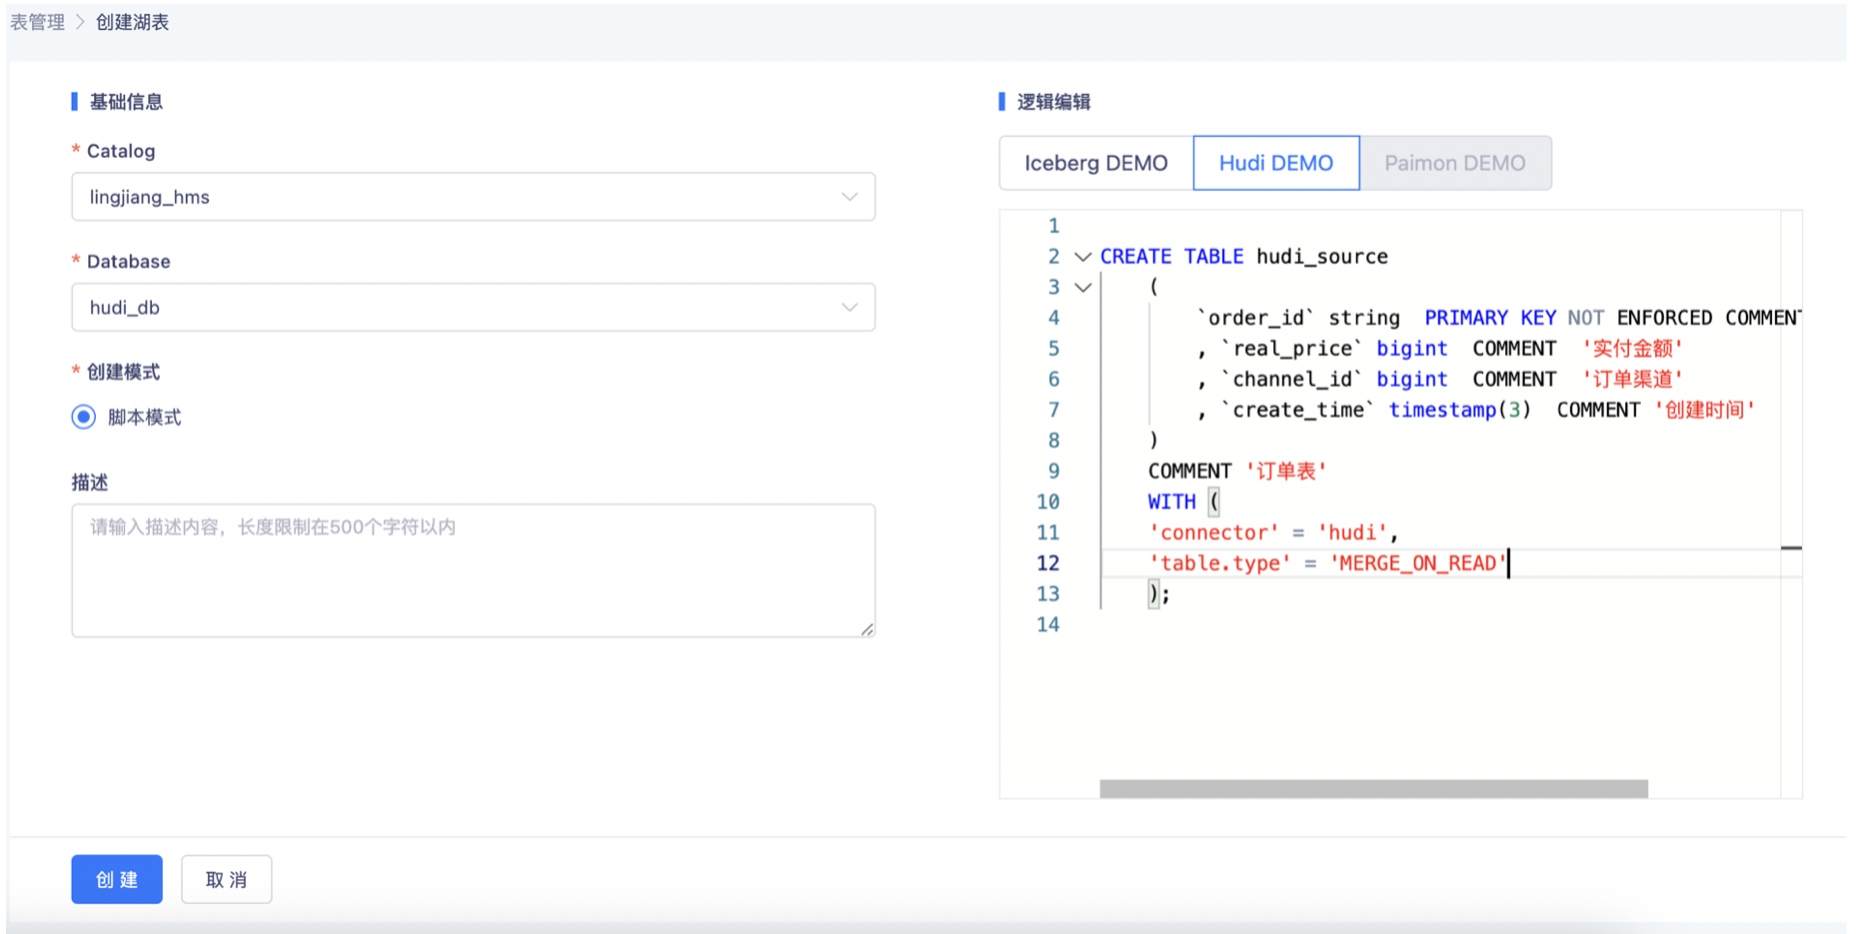Click the '订单表' comment string on line 9
The image size is (1872, 934).
coord(1286,471)
